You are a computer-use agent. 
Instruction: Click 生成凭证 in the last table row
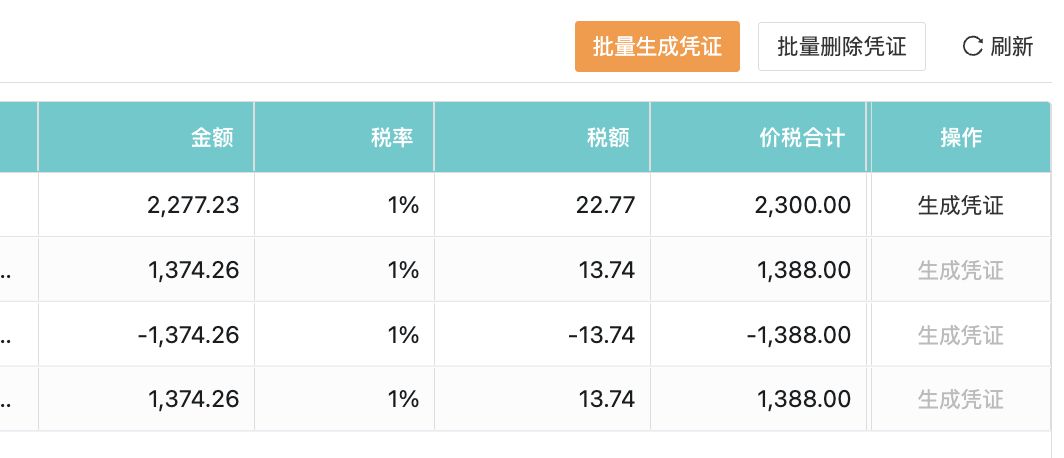tap(960, 399)
